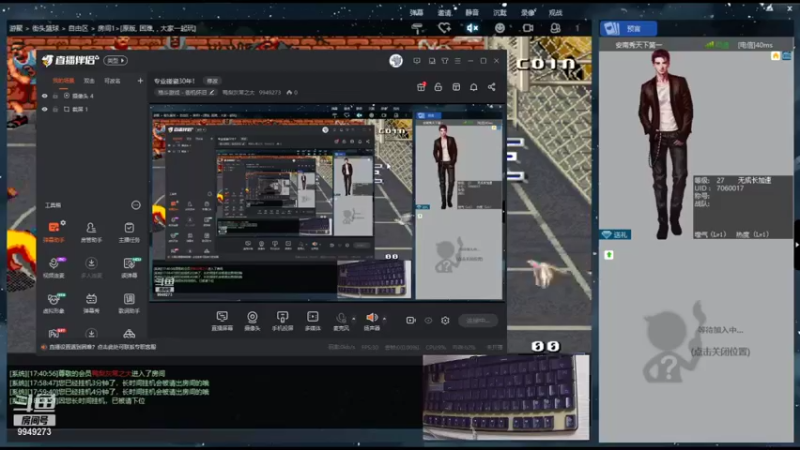Open the layout window icon beside padlock

point(456,87)
